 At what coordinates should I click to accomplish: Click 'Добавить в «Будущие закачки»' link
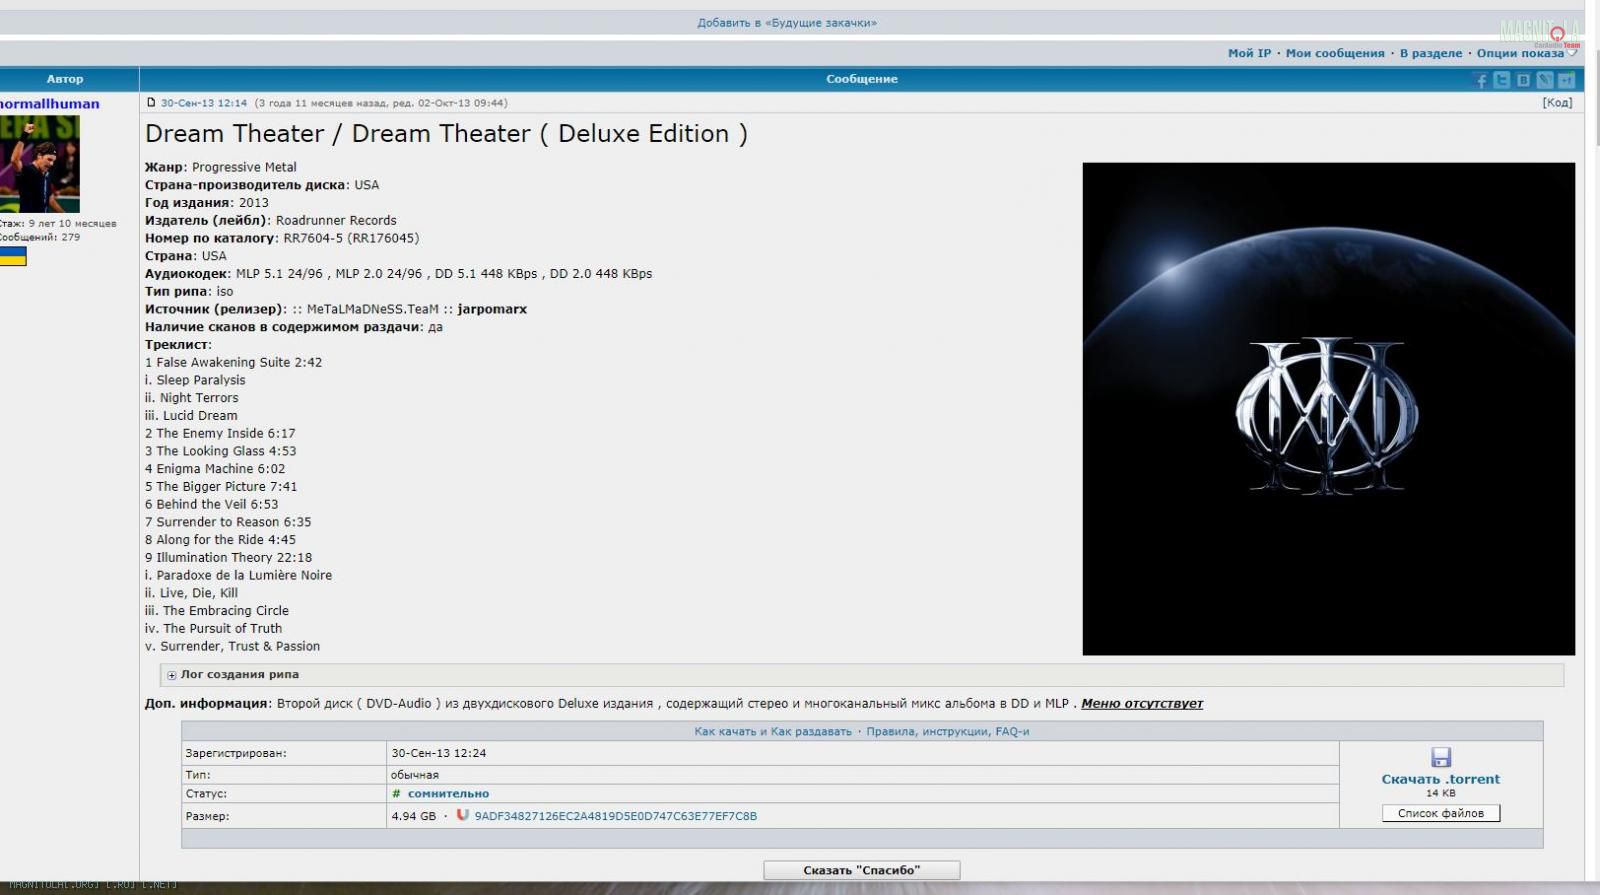point(787,23)
